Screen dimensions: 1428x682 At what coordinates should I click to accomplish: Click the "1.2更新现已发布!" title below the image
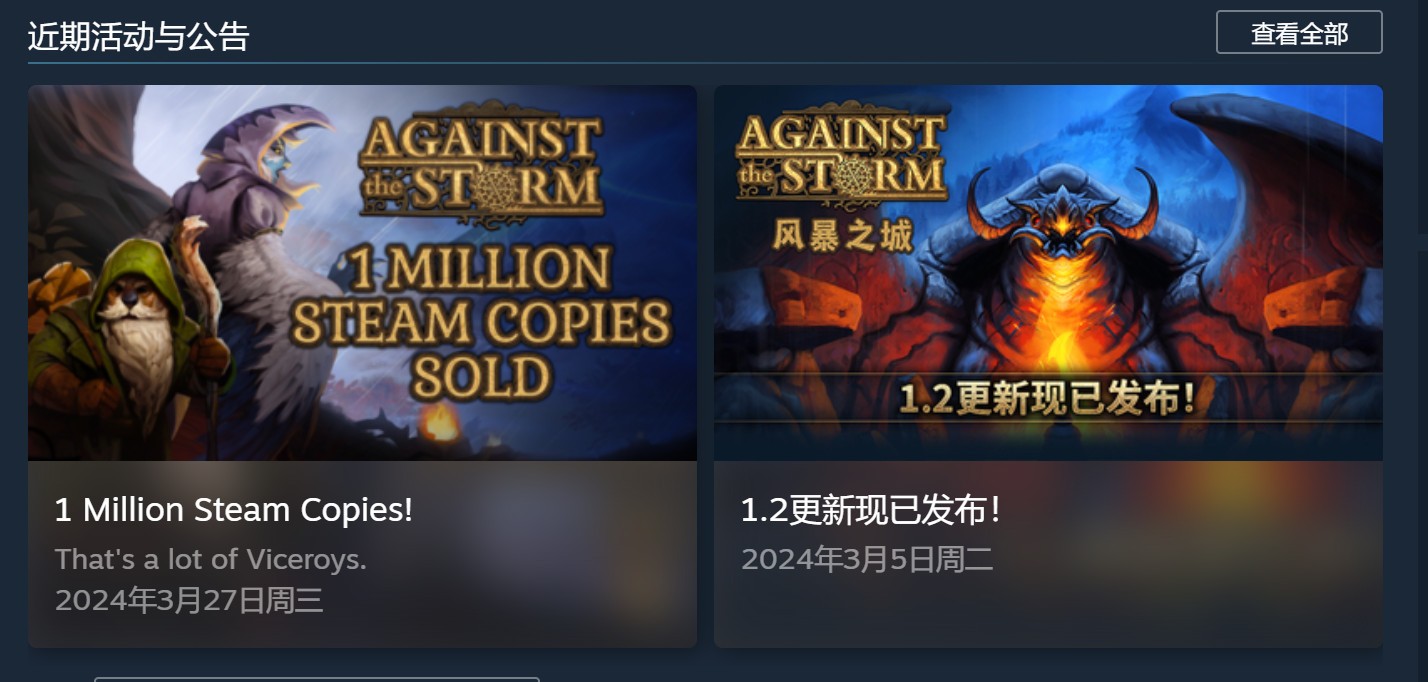(x=870, y=511)
